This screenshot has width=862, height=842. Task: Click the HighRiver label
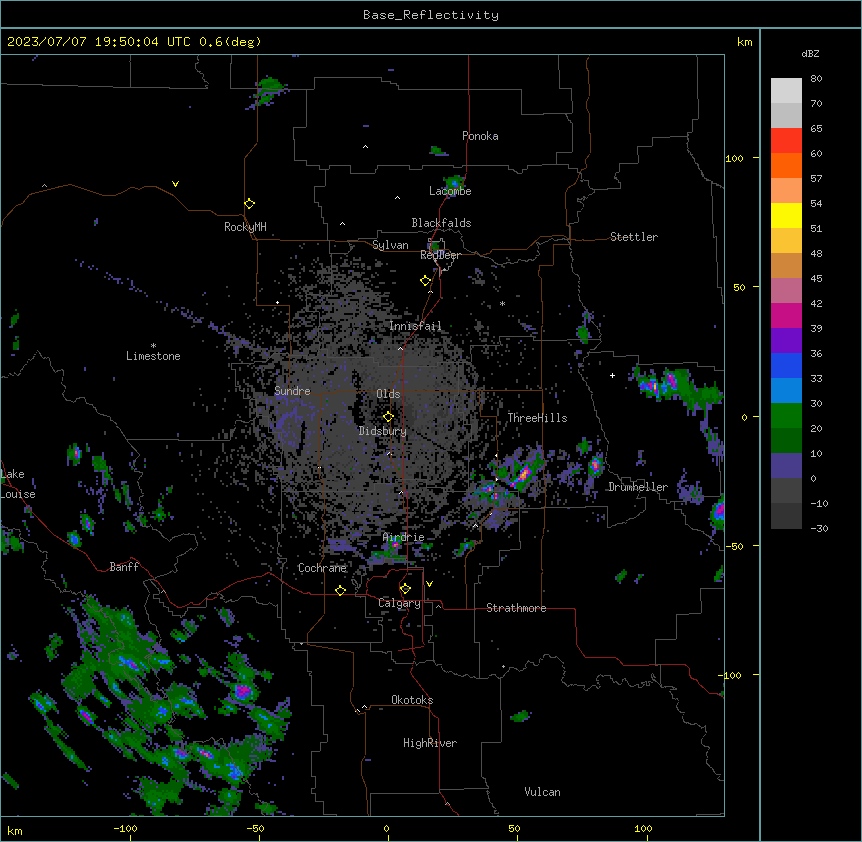[430, 743]
